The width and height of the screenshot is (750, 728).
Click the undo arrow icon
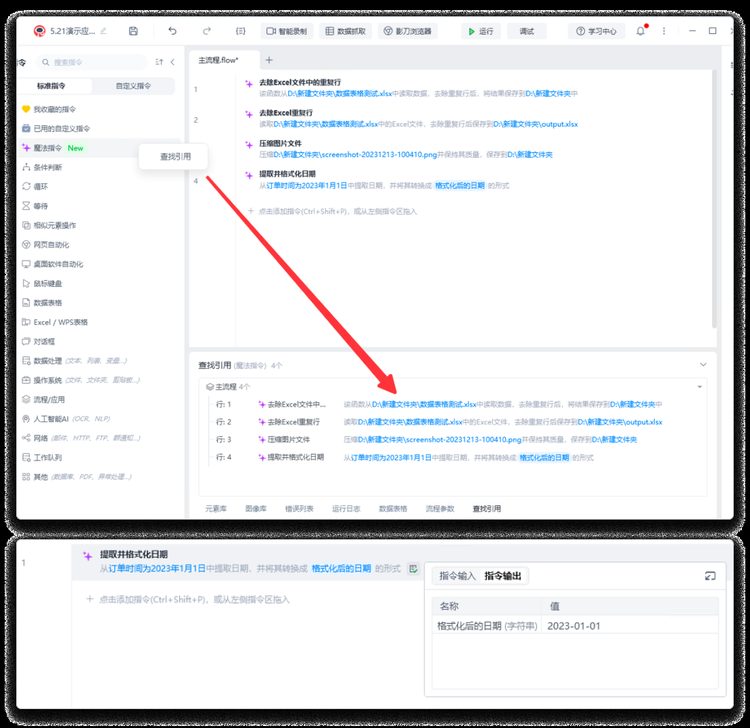[x=172, y=31]
